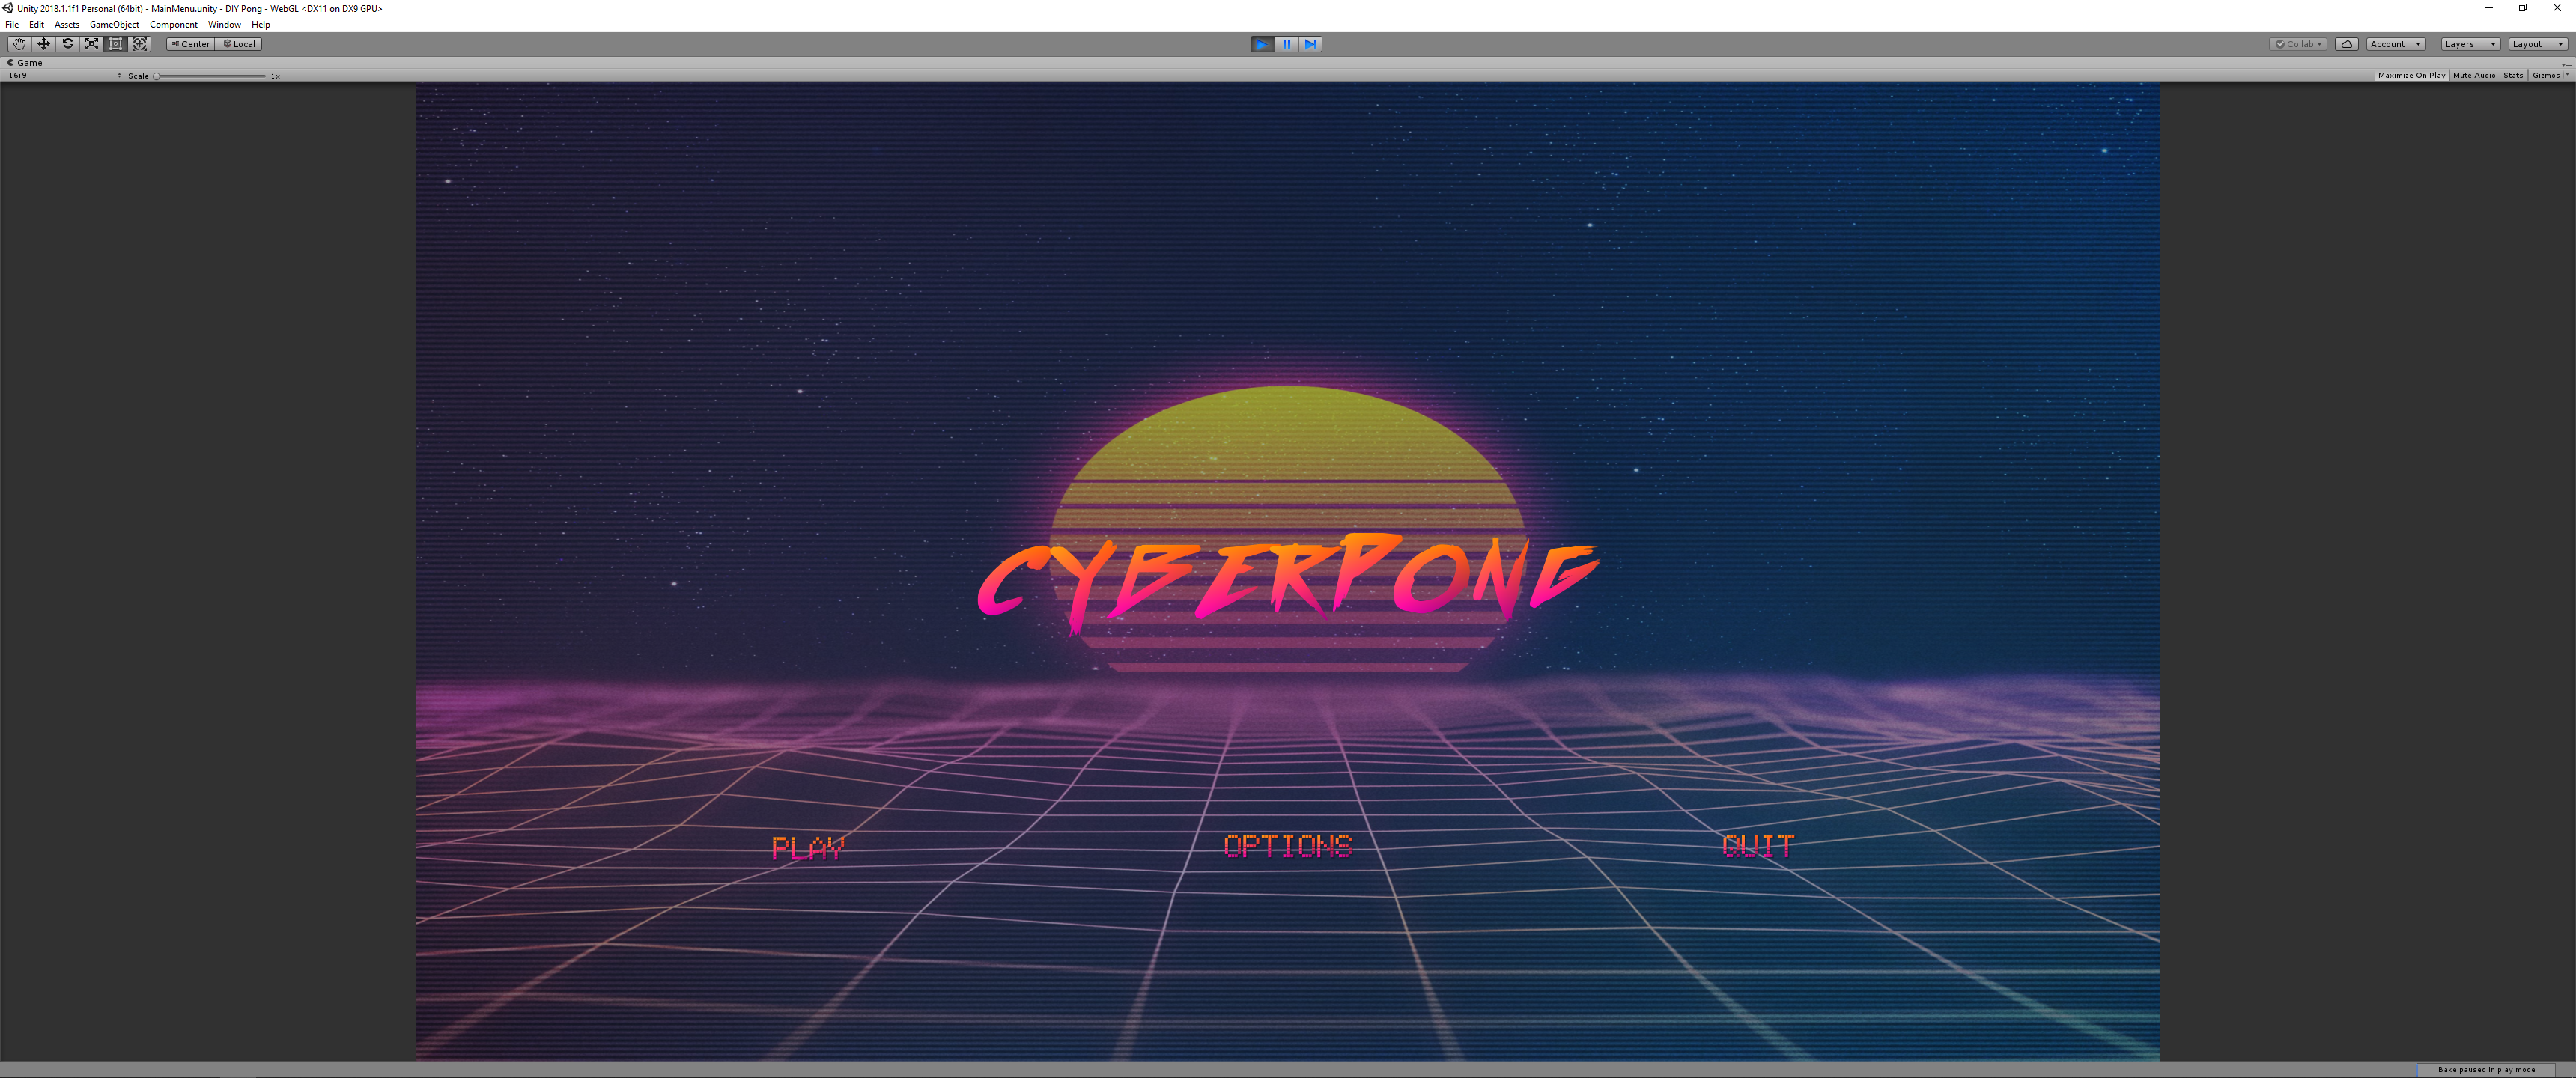The image size is (2576, 1078).
Task: Open the Component menu
Action: coord(174,24)
